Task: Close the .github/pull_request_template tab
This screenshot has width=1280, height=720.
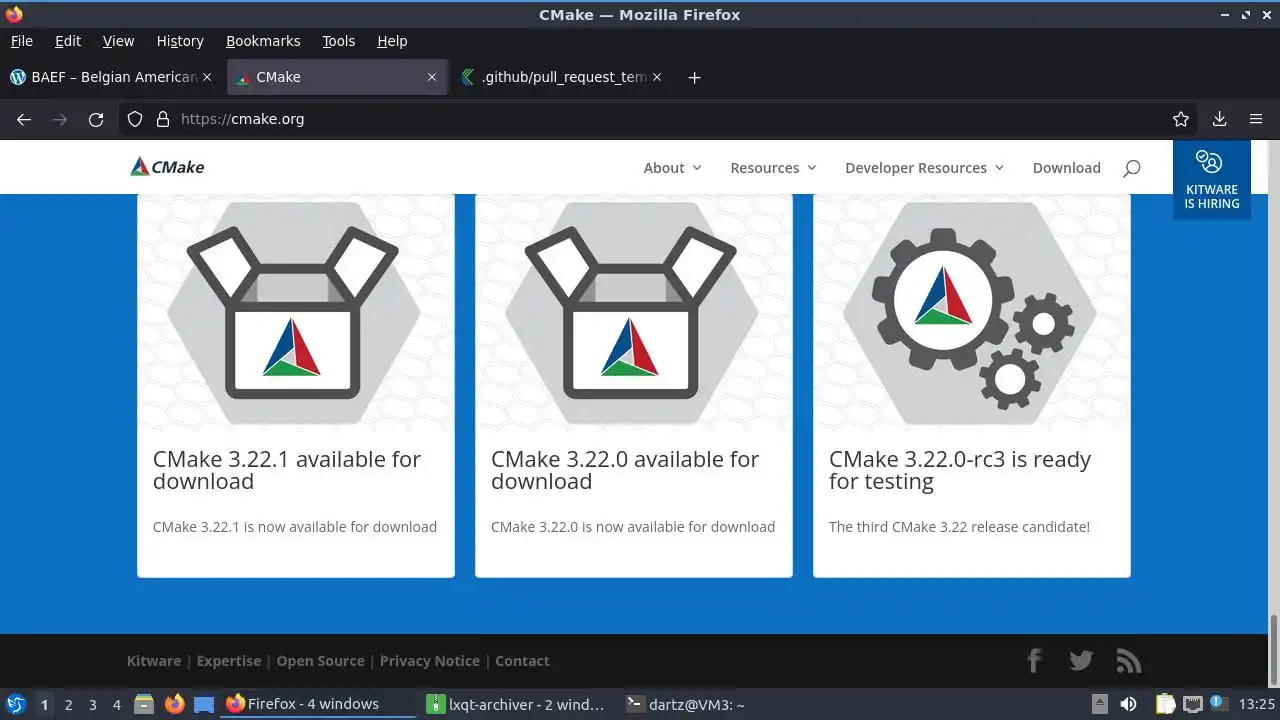Action: pos(656,77)
